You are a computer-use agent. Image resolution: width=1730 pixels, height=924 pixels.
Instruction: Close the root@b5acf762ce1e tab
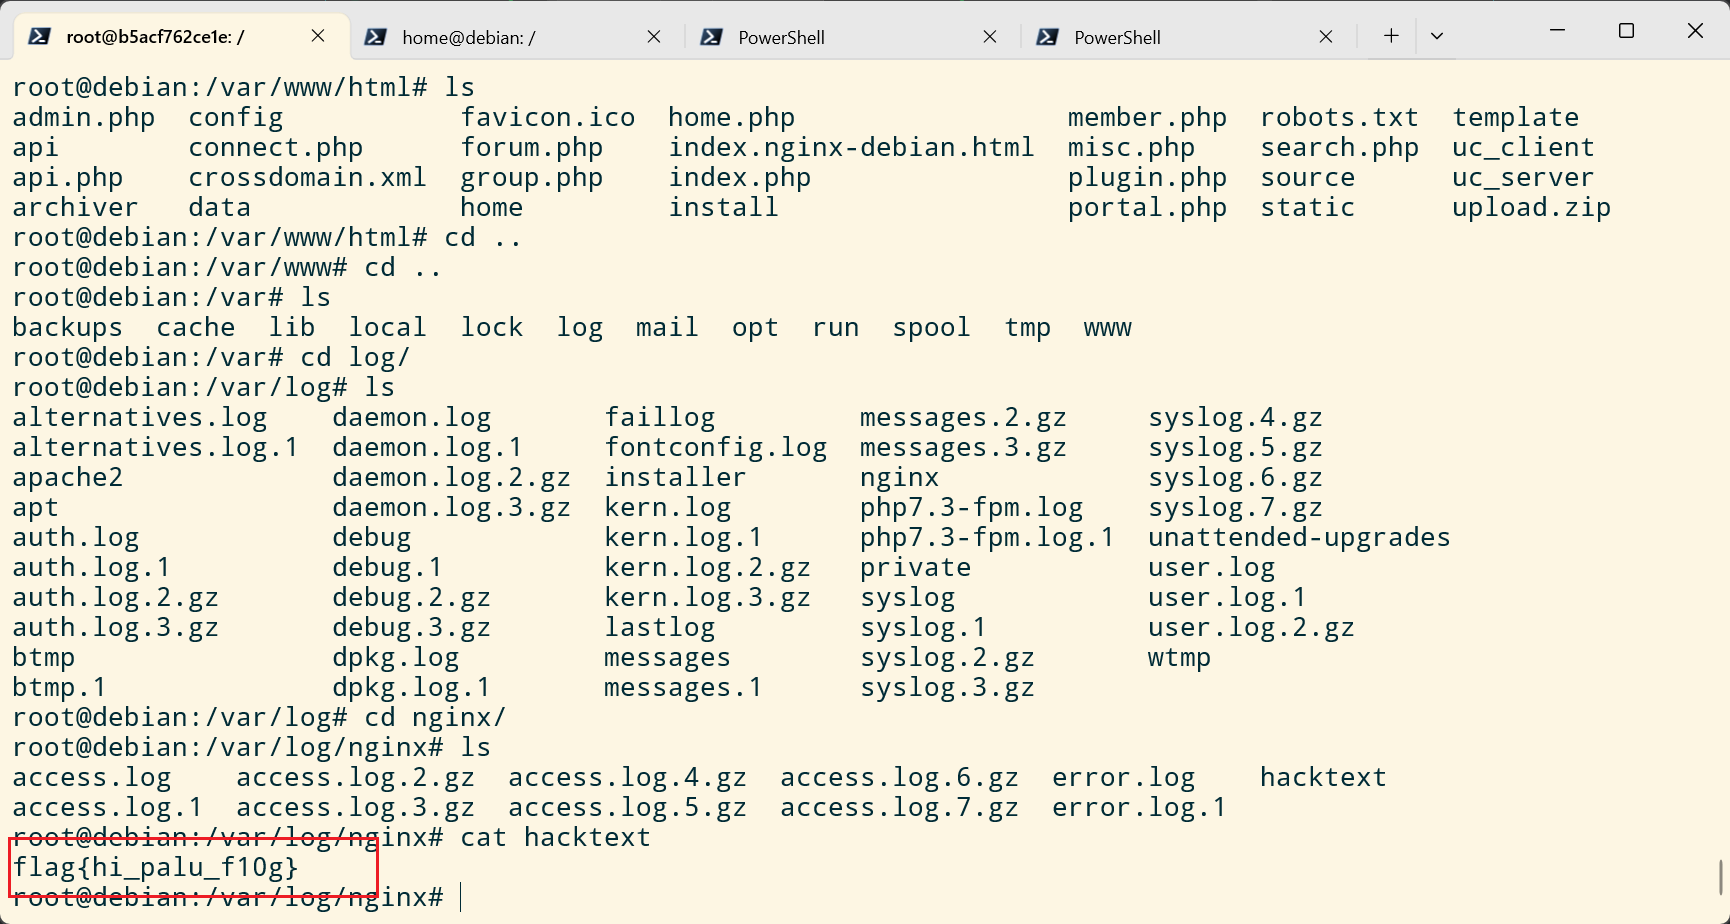(x=318, y=36)
